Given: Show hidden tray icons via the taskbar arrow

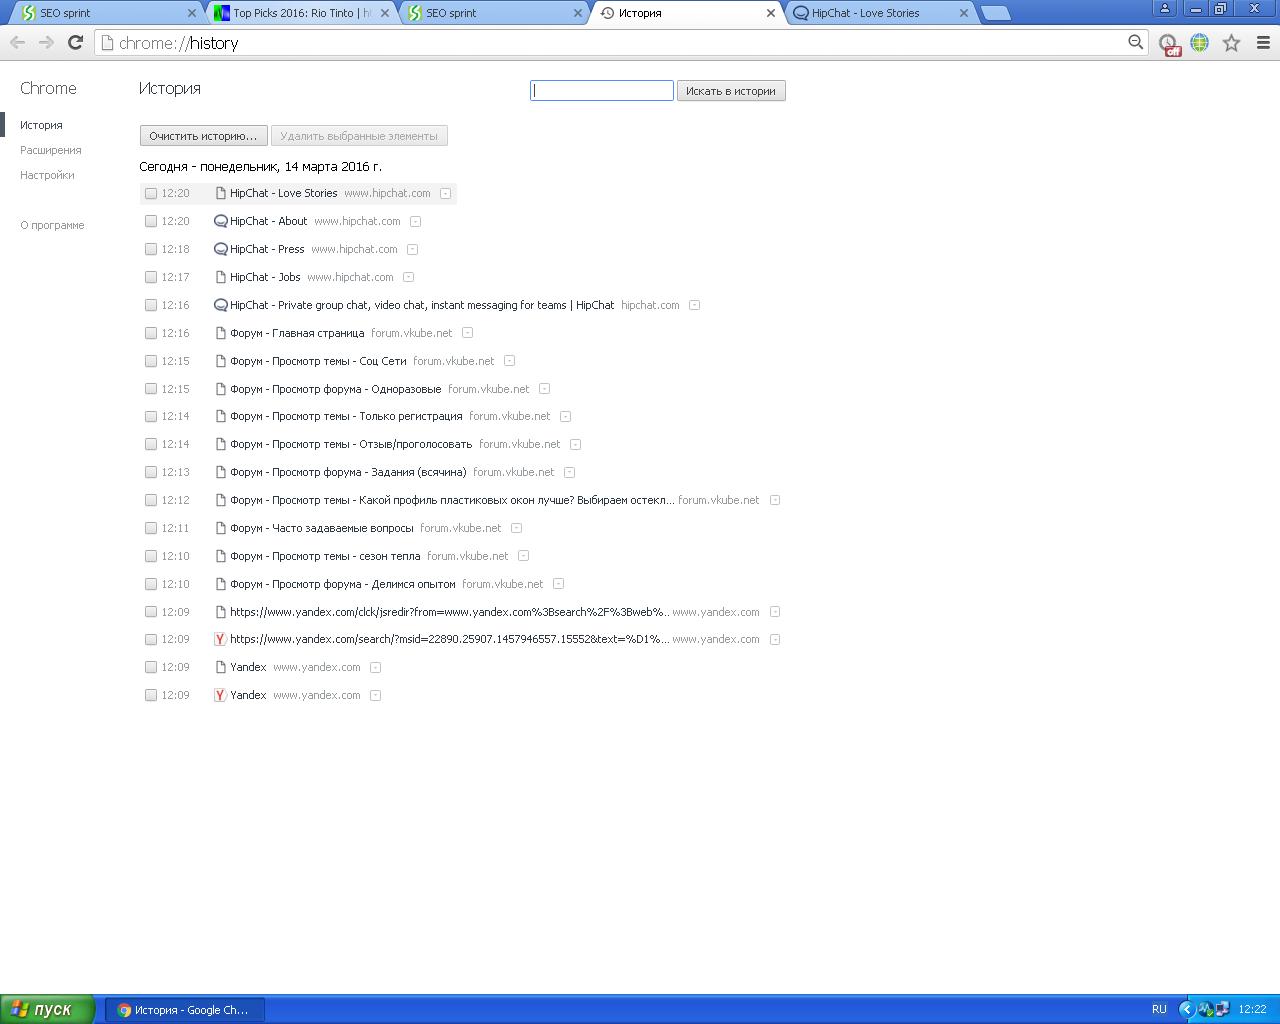Looking at the screenshot, I should pyautogui.click(x=1186, y=1009).
